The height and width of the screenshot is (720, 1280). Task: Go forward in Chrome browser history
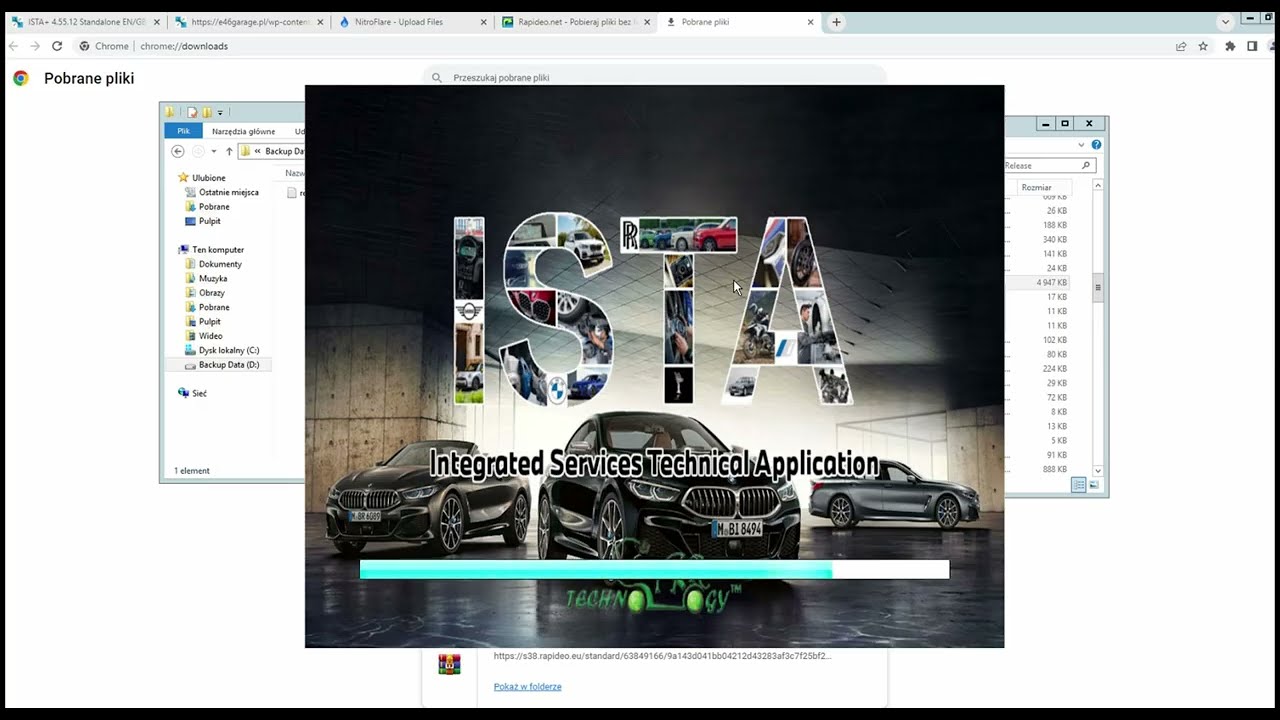(35, 46)
